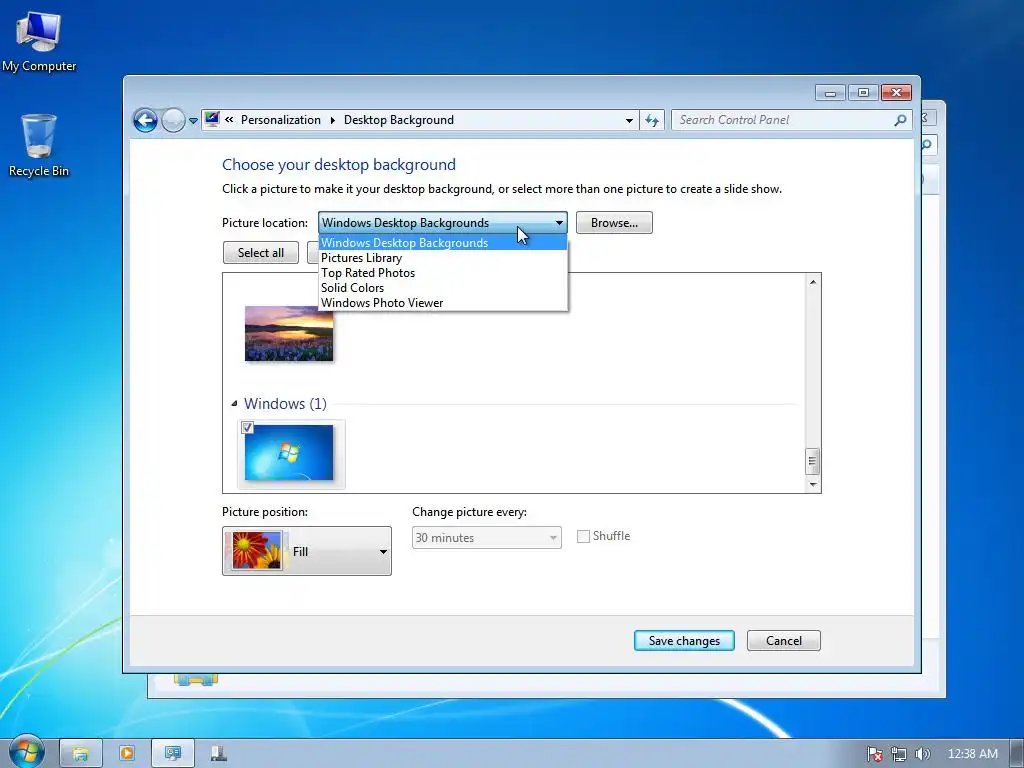
Task: Click the Browse... button
Action: coord(614,223)
